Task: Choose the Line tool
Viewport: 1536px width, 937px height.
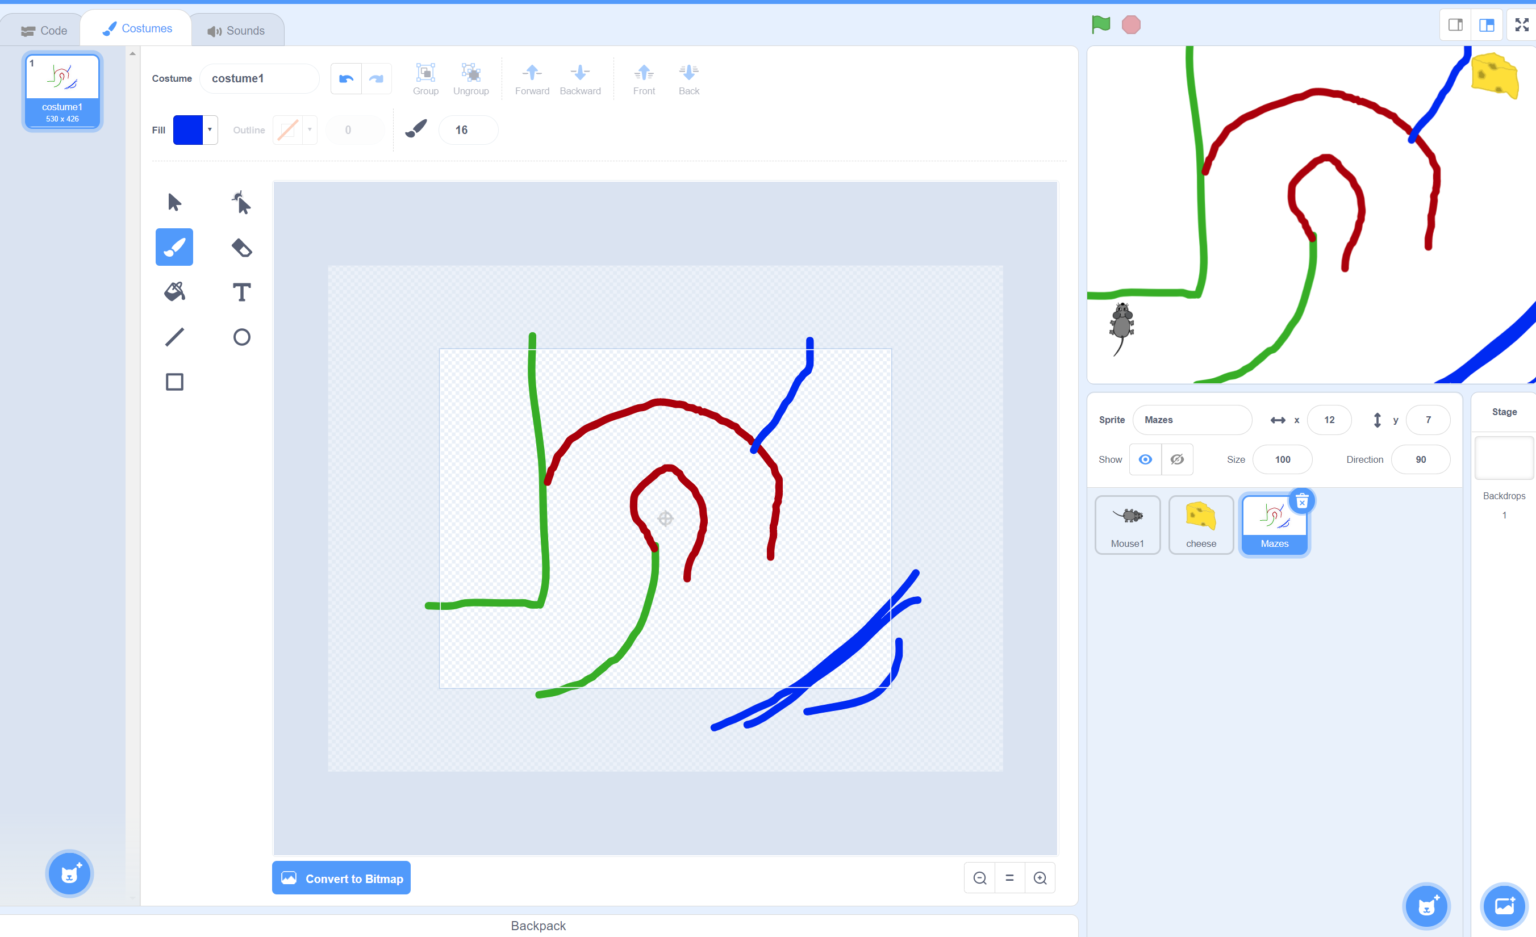Action: (x=174, y=336)
